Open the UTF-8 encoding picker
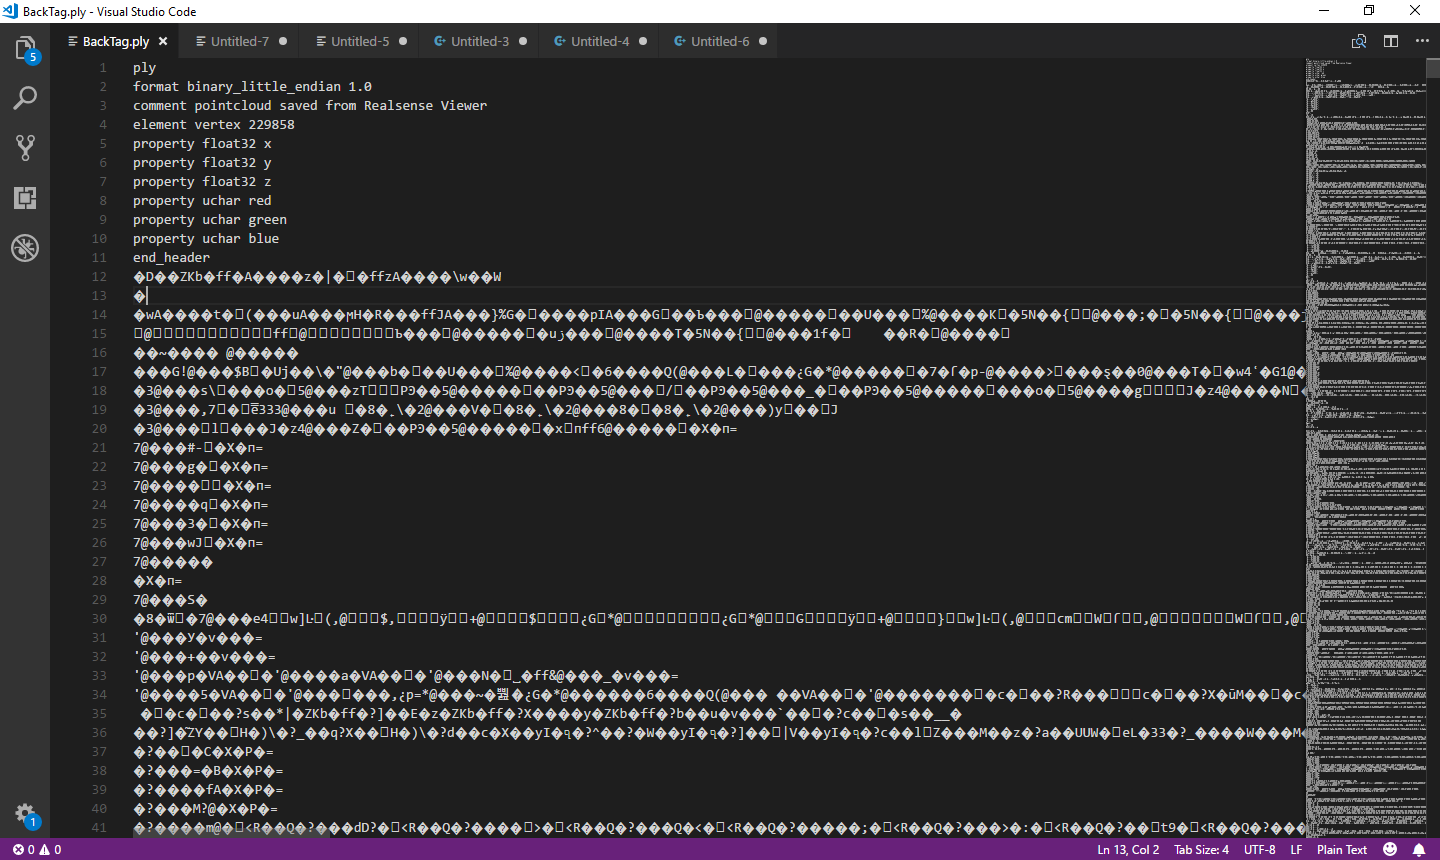The image size is (1440, 860). click(1259, 848)
